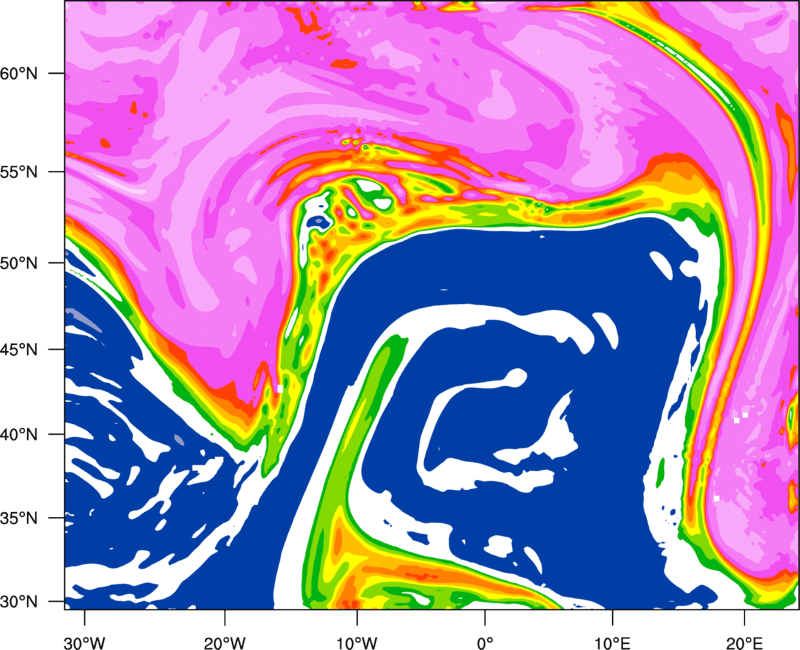Click the 50°N latitude label

(x=19, y=263)
